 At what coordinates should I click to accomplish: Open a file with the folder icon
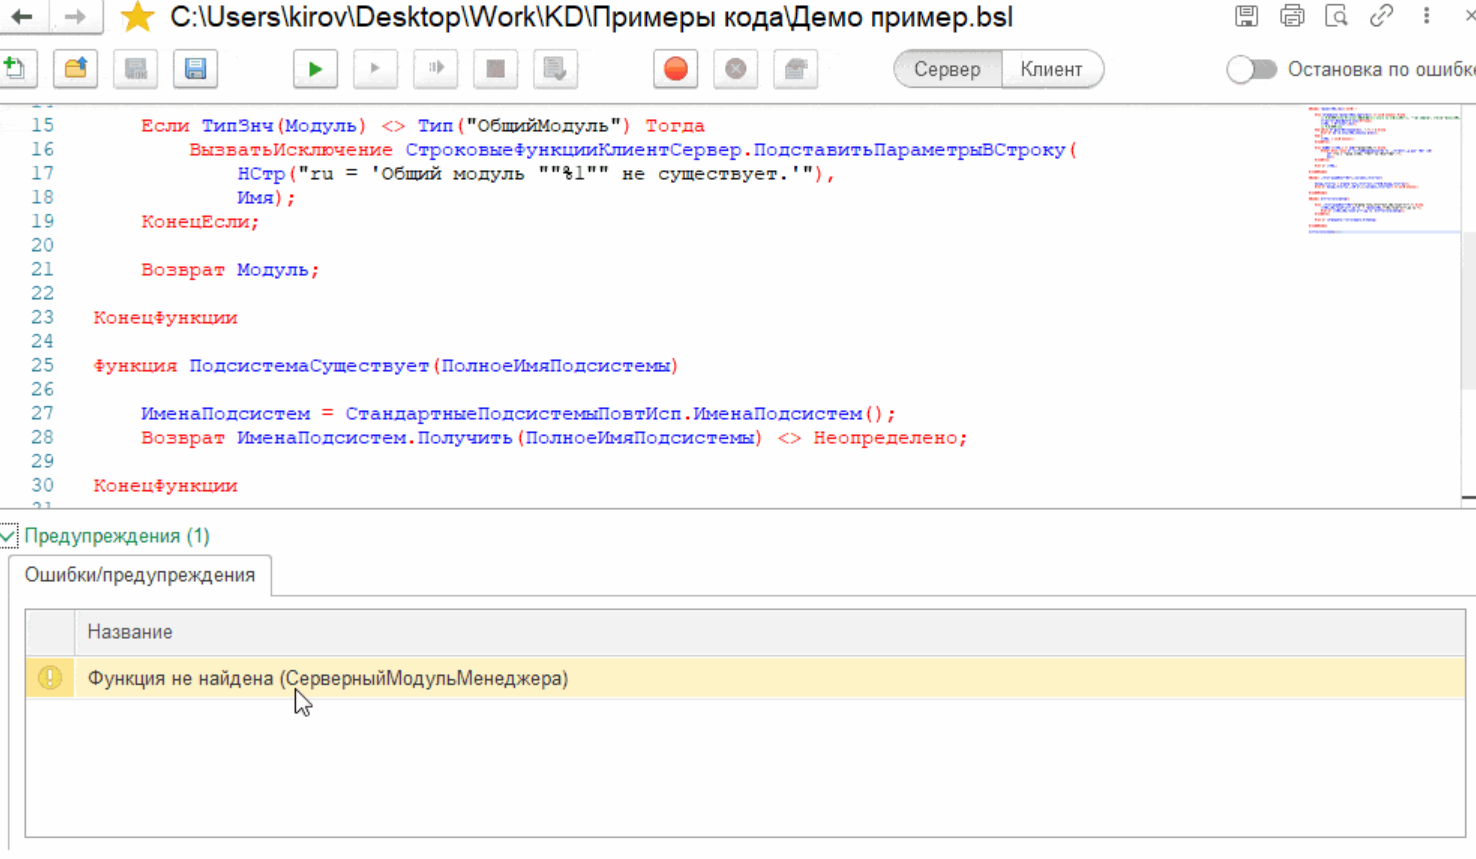[x=75, y=69]
